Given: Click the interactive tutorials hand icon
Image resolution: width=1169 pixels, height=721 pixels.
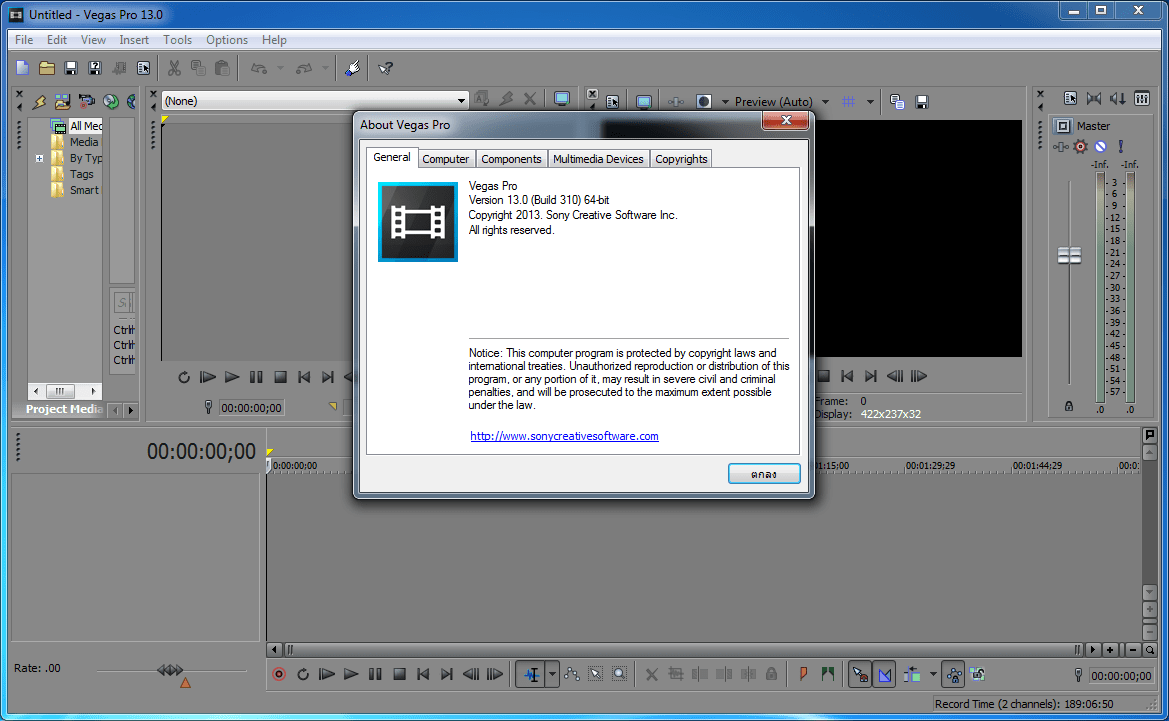Looking at the screenshot, I should pyautogui.click(x=353, y=68).
